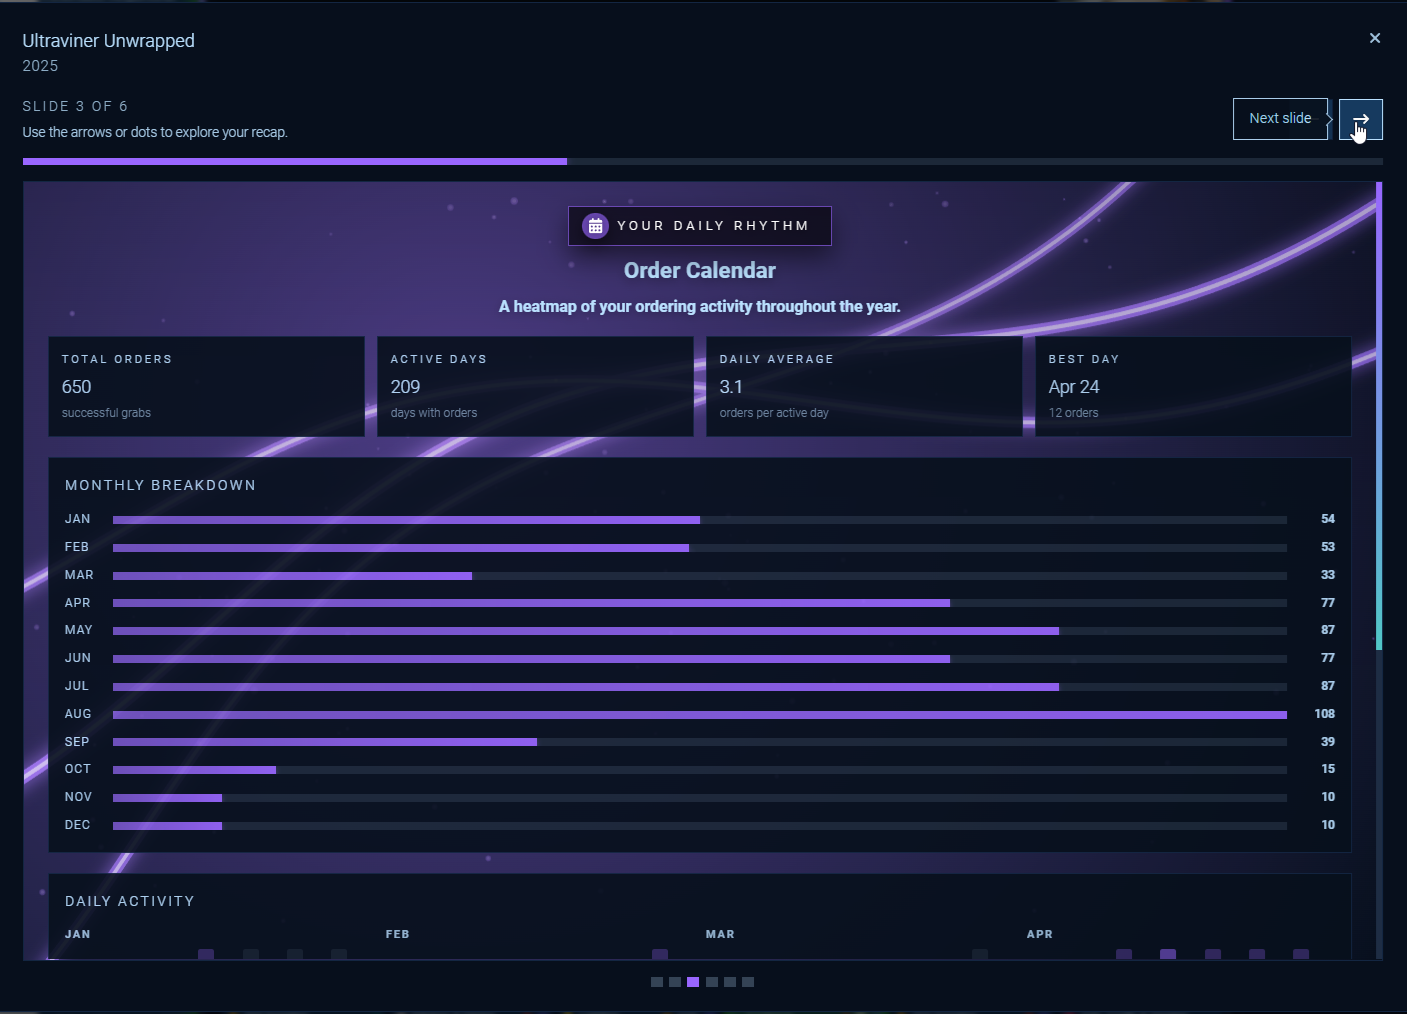
Task: Click the Daily Average stat card
Action: tap(864, 386)
